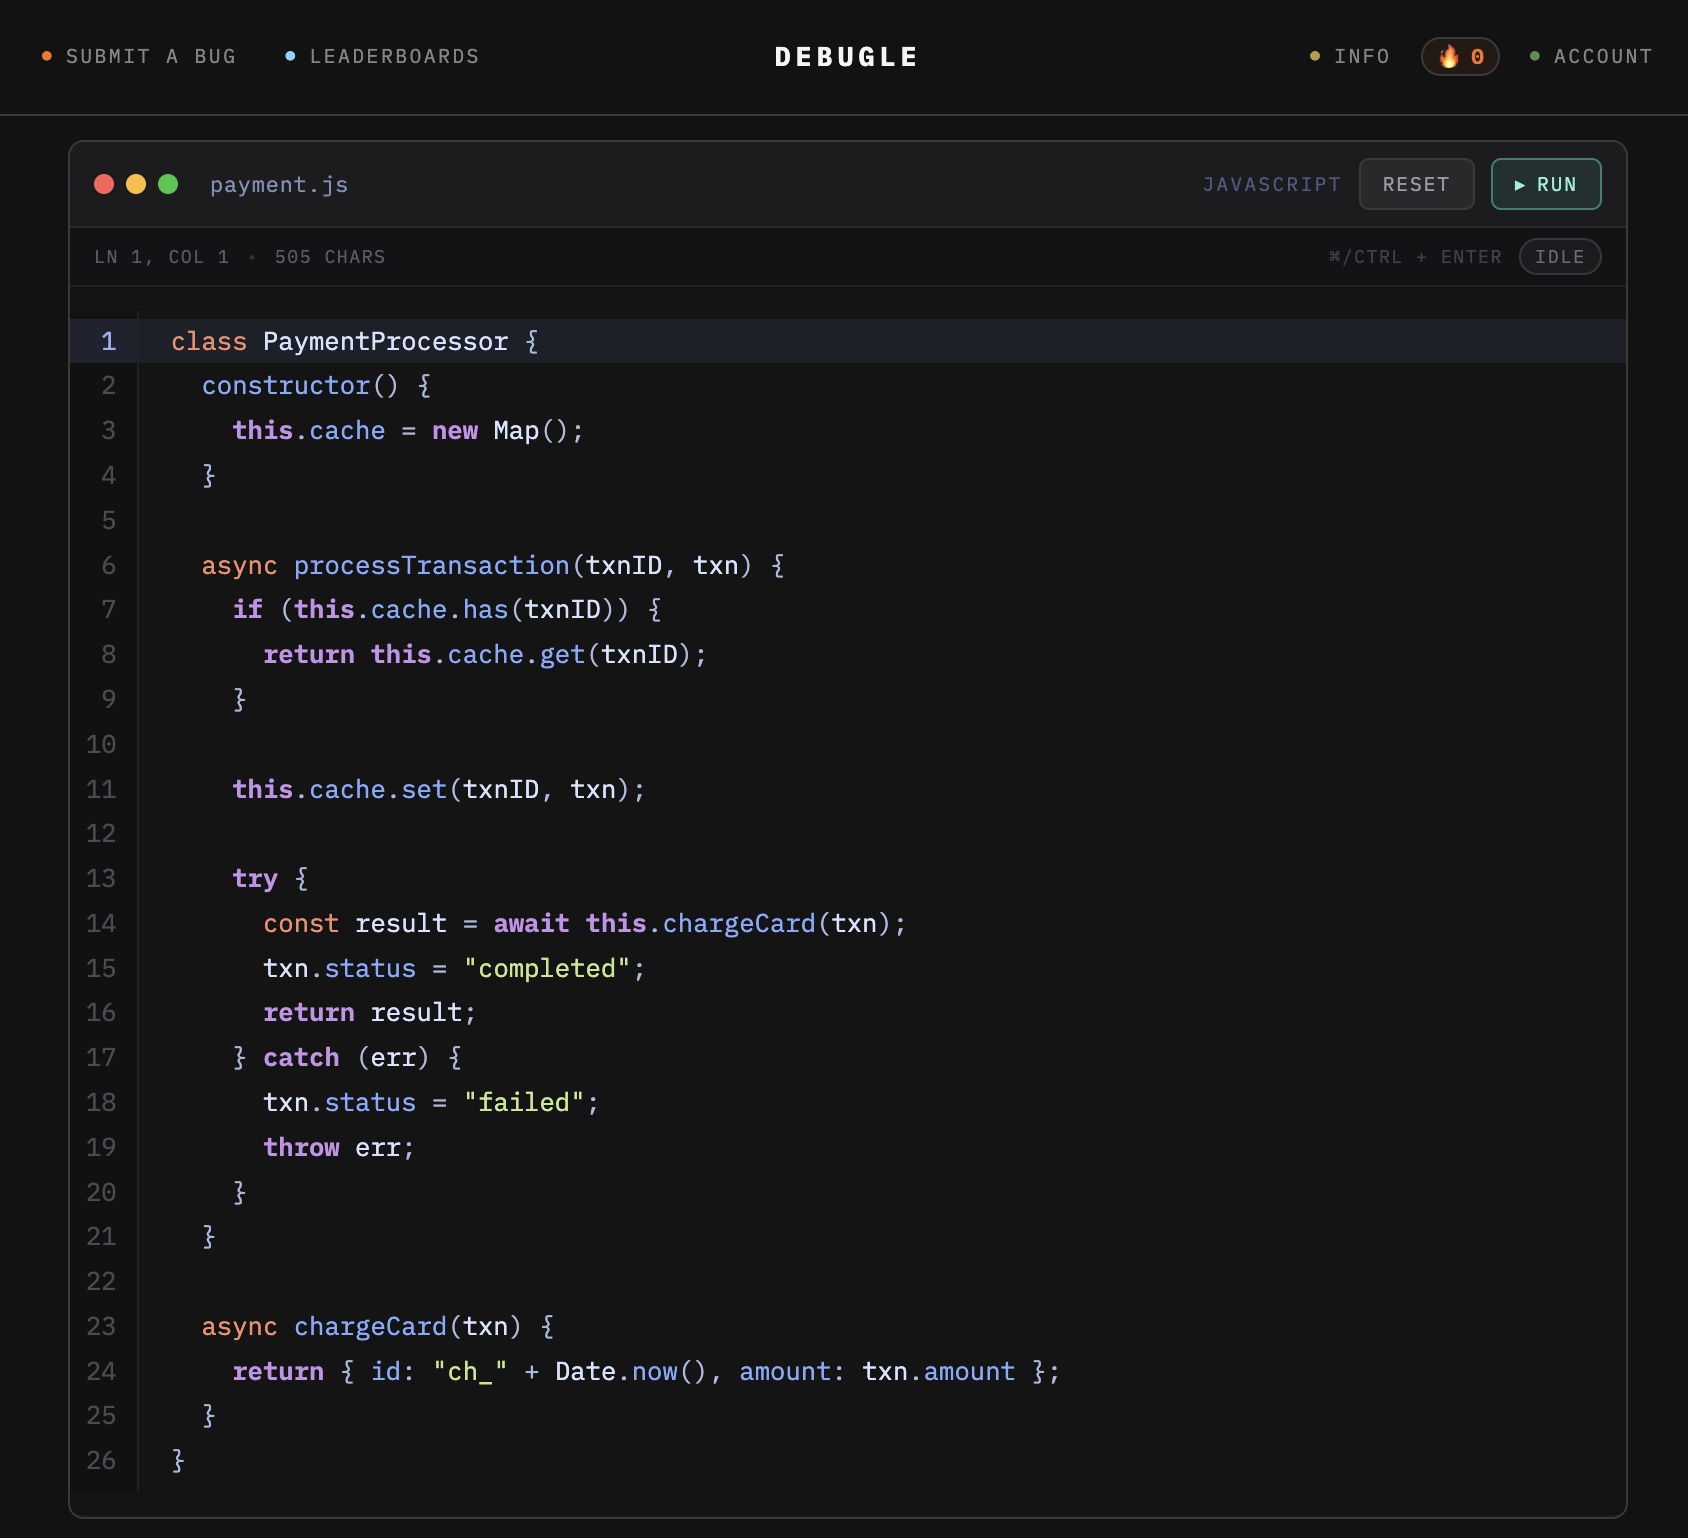Click the play triangle on the RUN button
Image resolution: width=1688 pixels, height=1538 pixels.
(x=1519, y=184)
